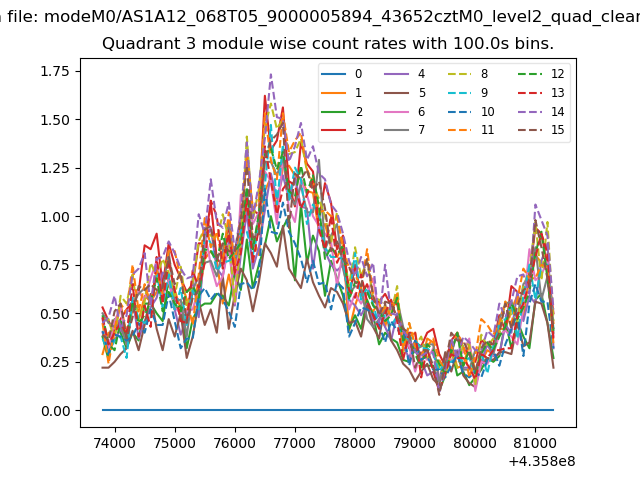
Task: Click legend entry labeled 12
Action: (541, 74)
